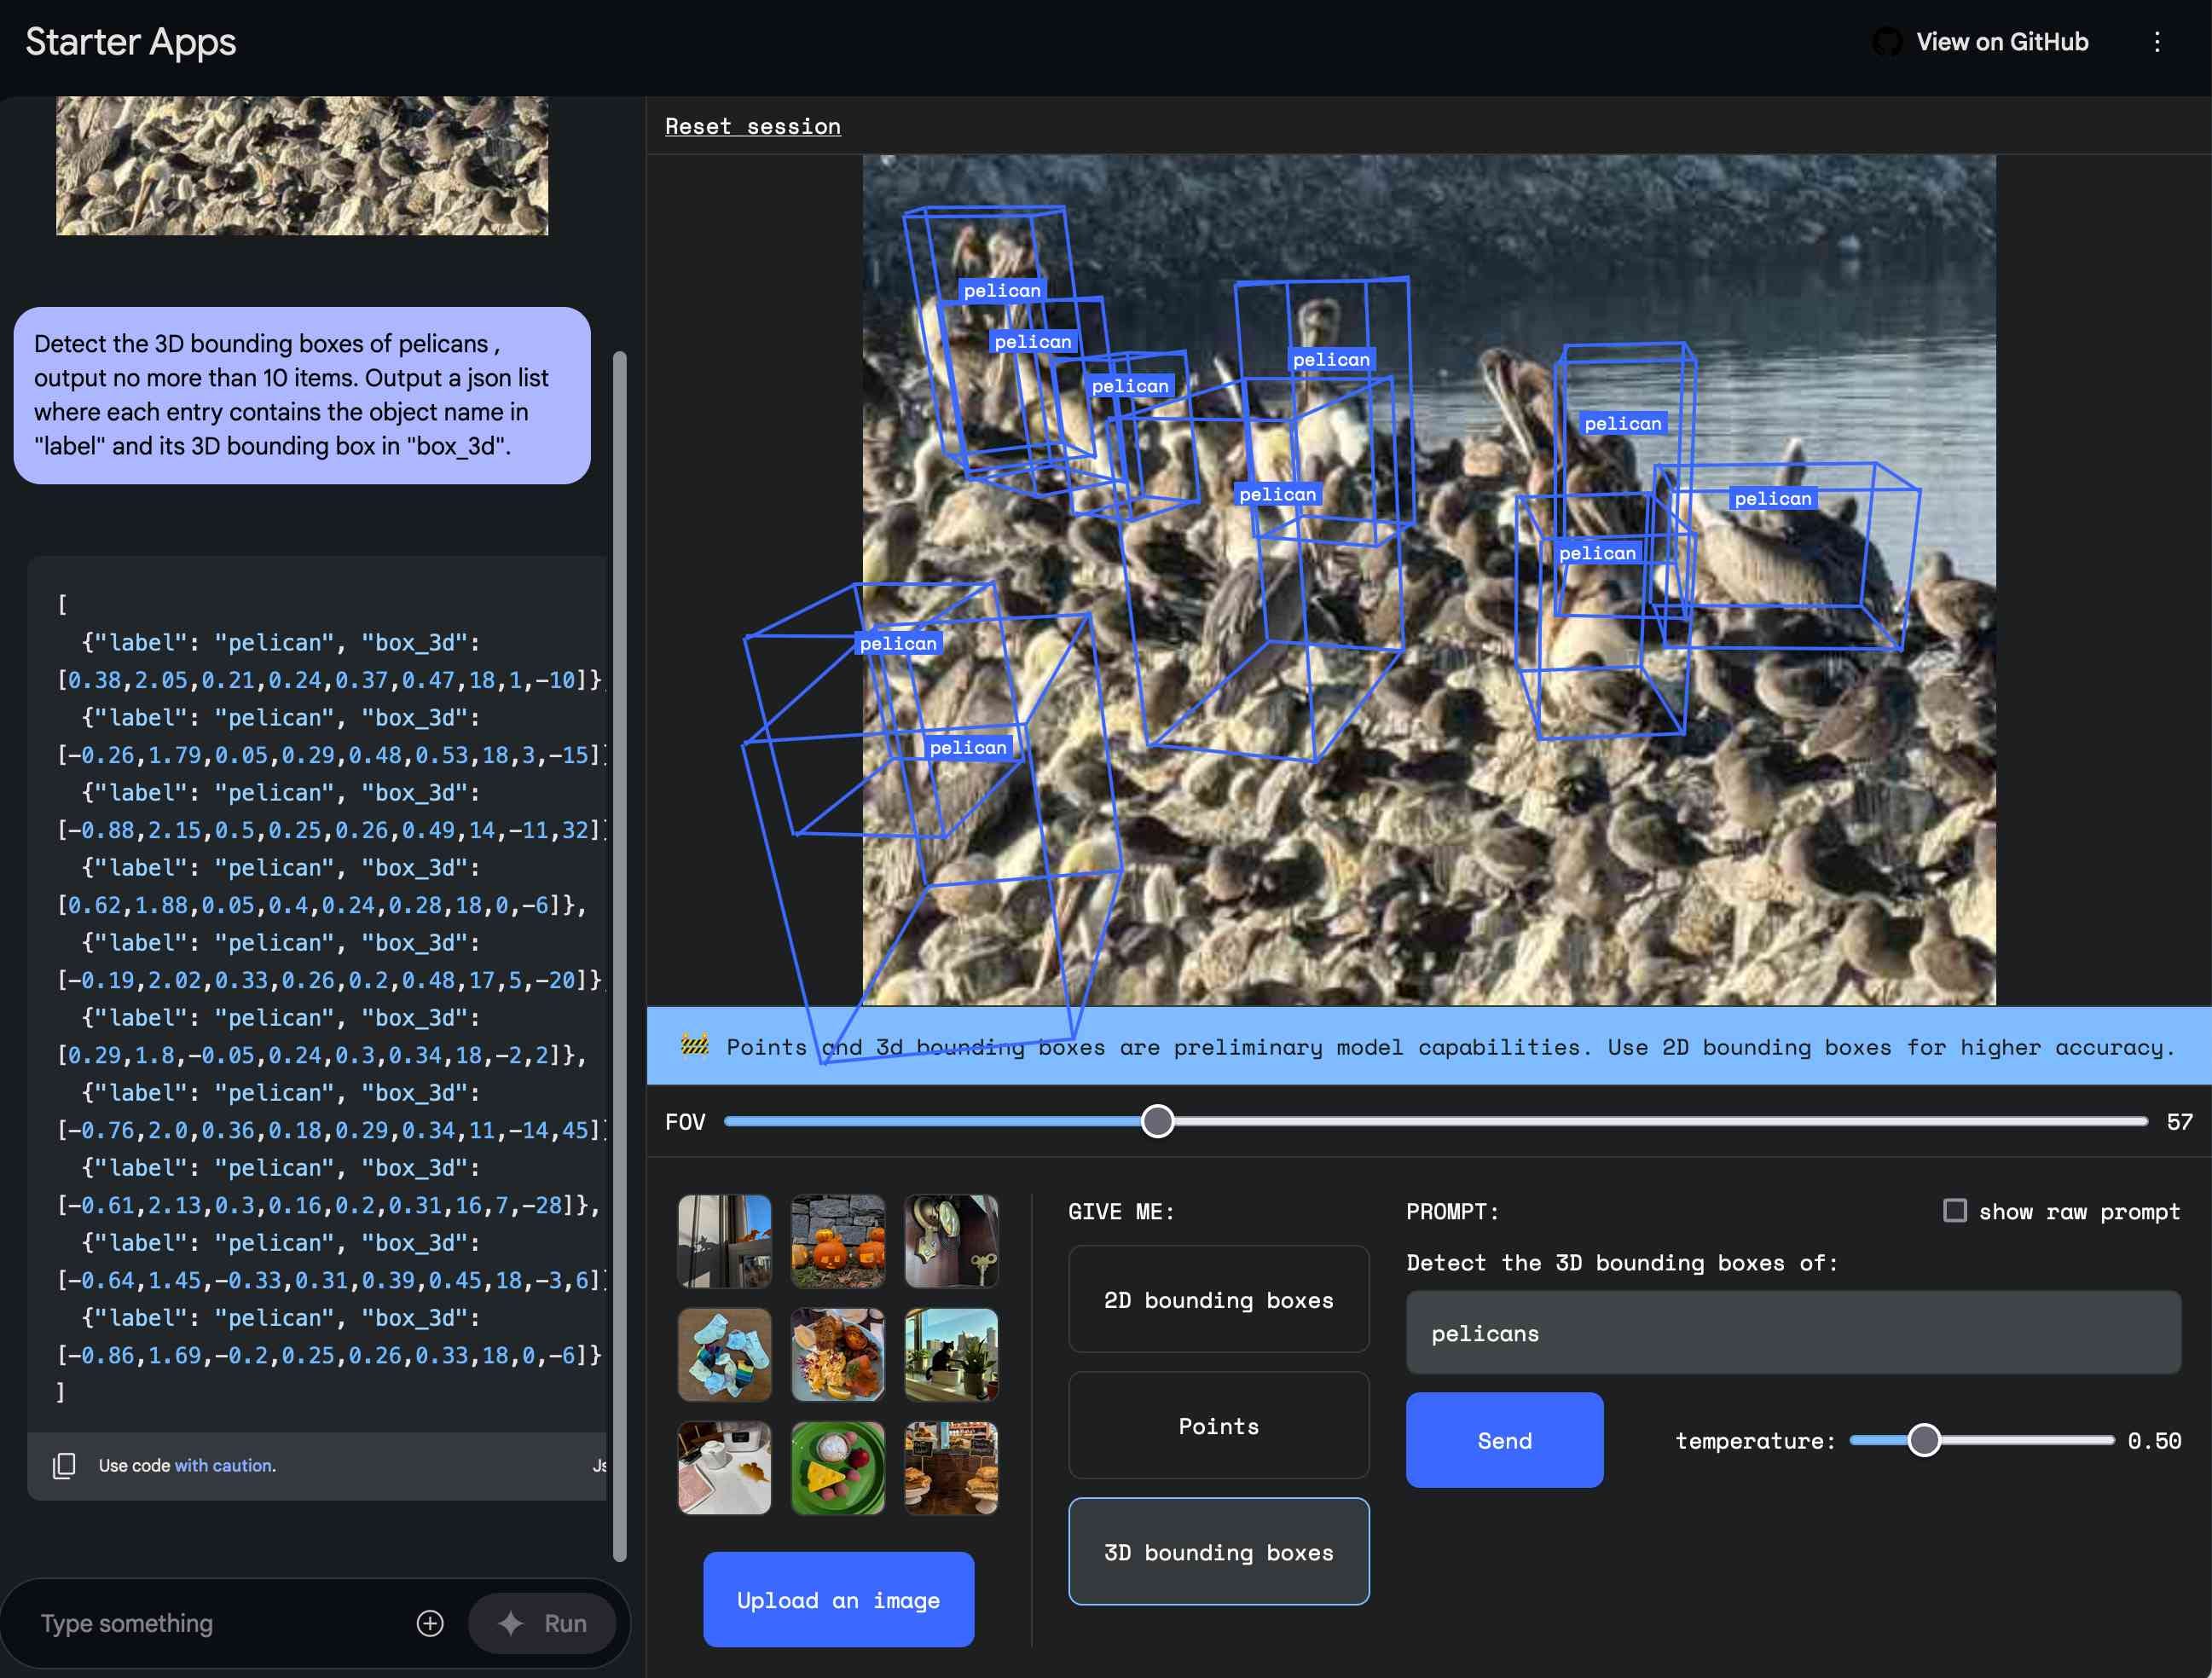Click Reset session link

[x=752, y=126]
